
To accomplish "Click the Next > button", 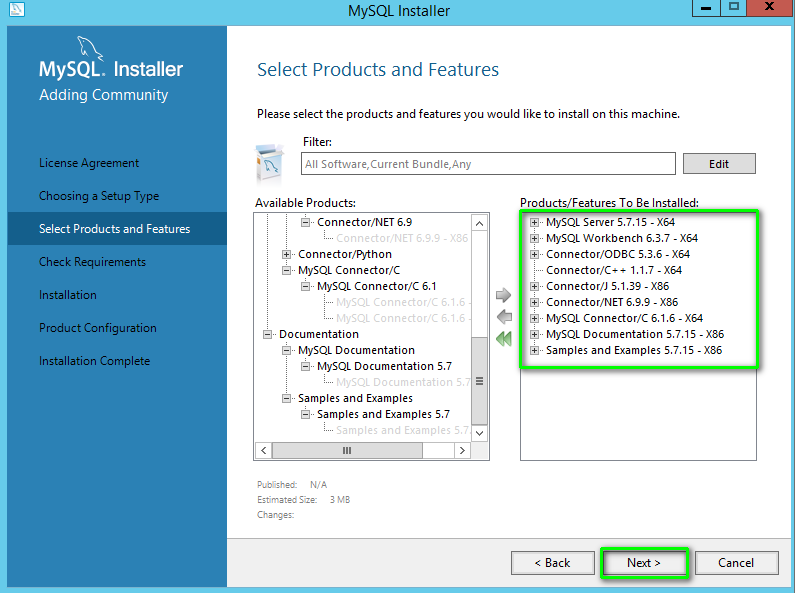I will 643,563.
